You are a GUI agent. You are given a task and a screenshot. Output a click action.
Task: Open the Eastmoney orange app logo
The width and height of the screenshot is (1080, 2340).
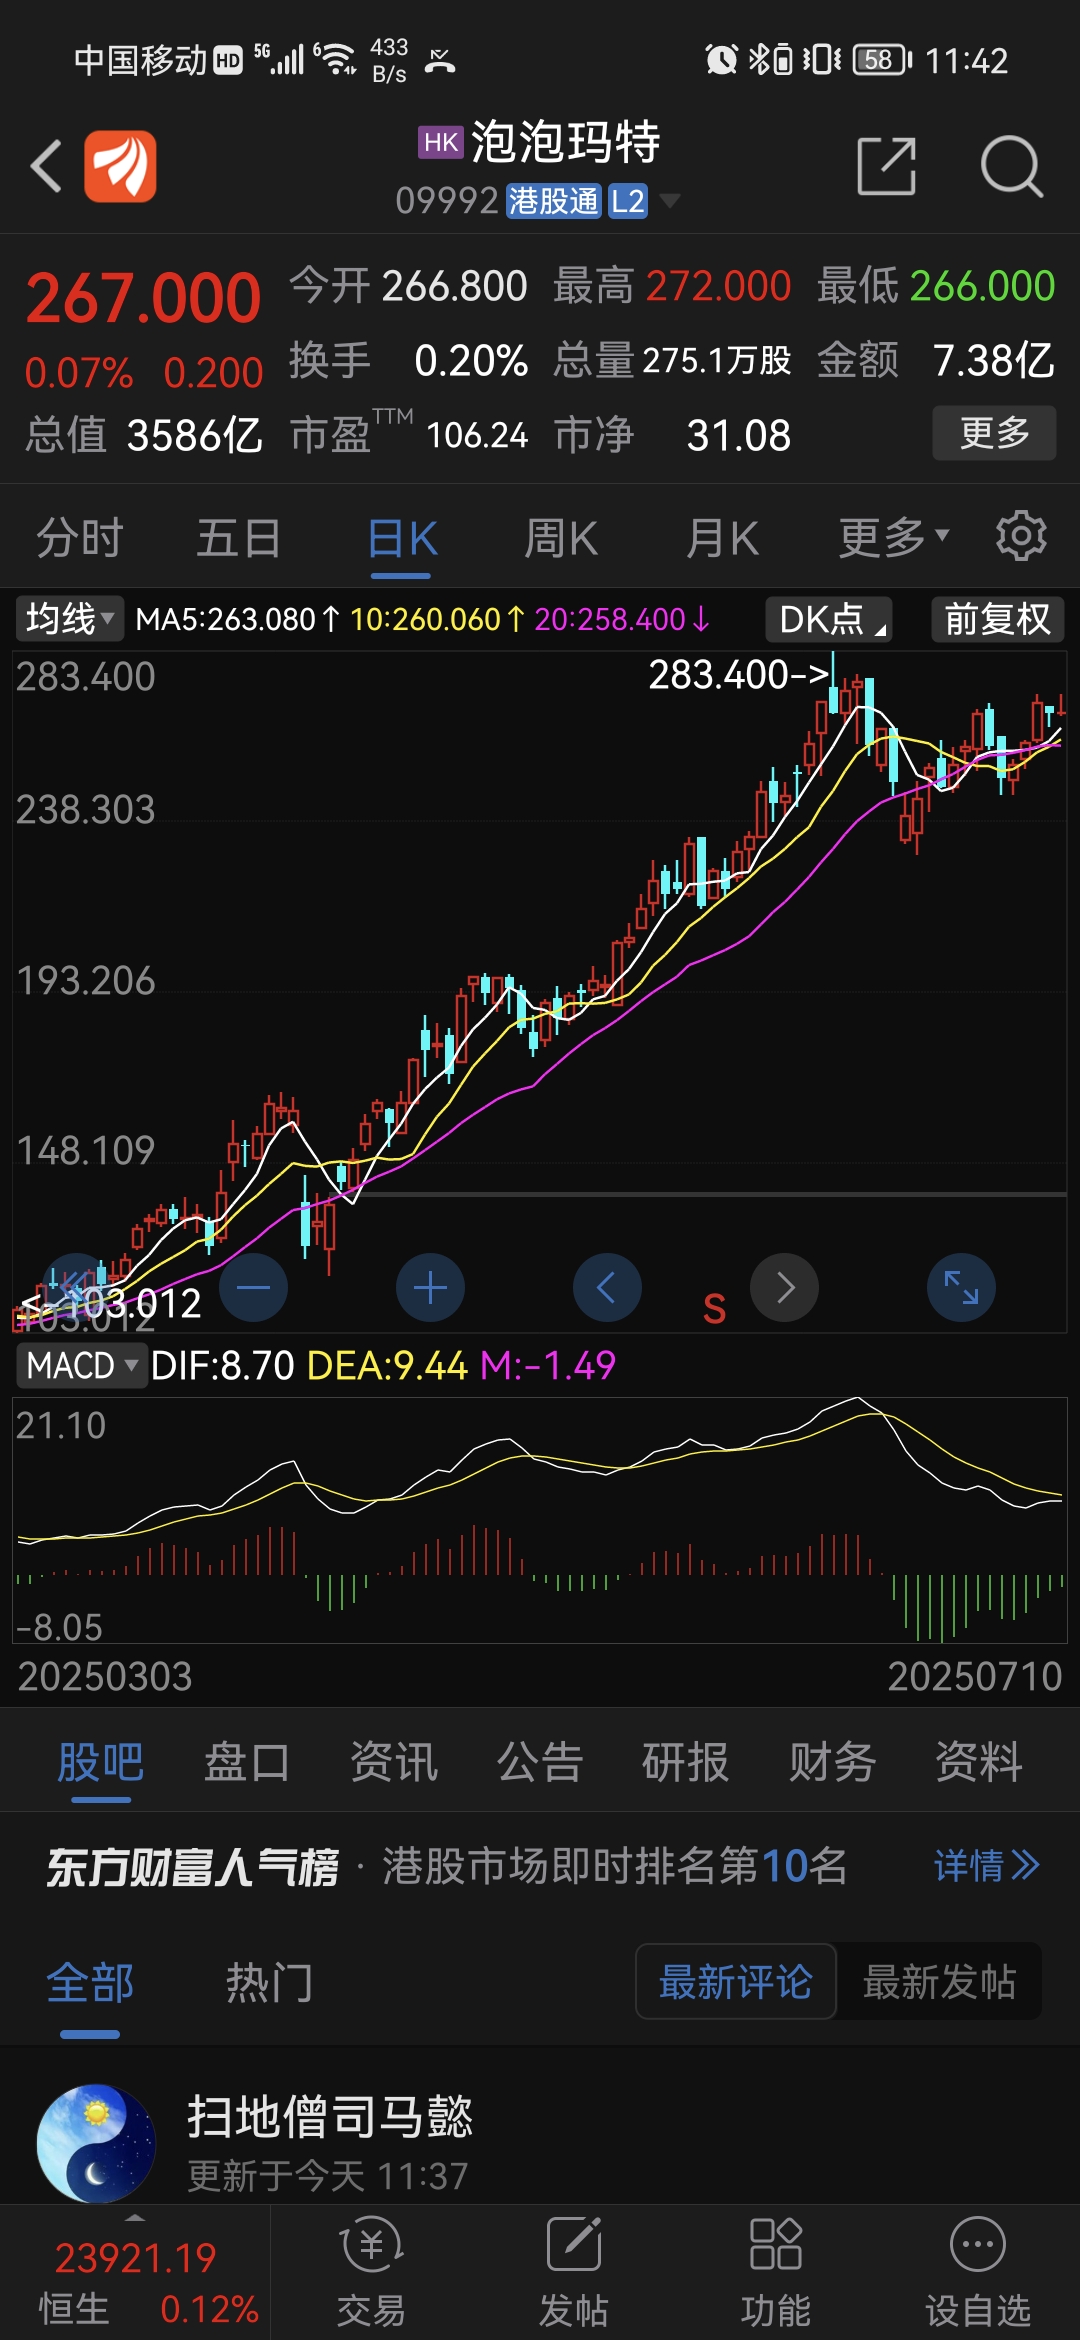point(120,166)
